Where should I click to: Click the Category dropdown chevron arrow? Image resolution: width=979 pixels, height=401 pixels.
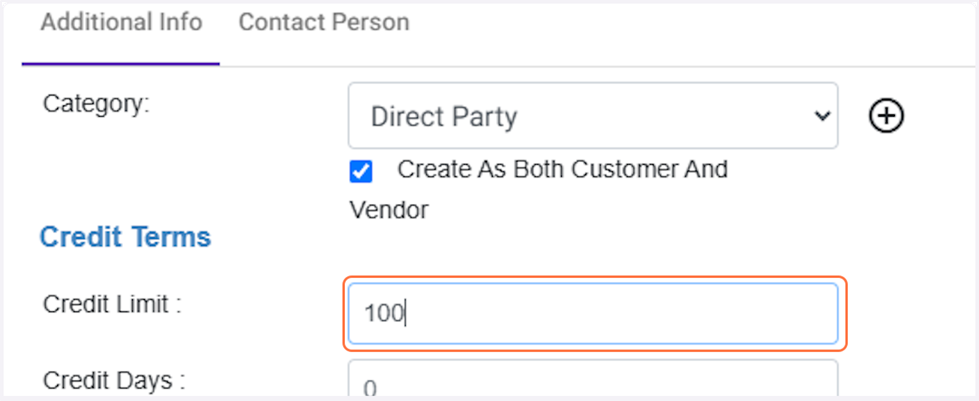(x=822, y=116)
